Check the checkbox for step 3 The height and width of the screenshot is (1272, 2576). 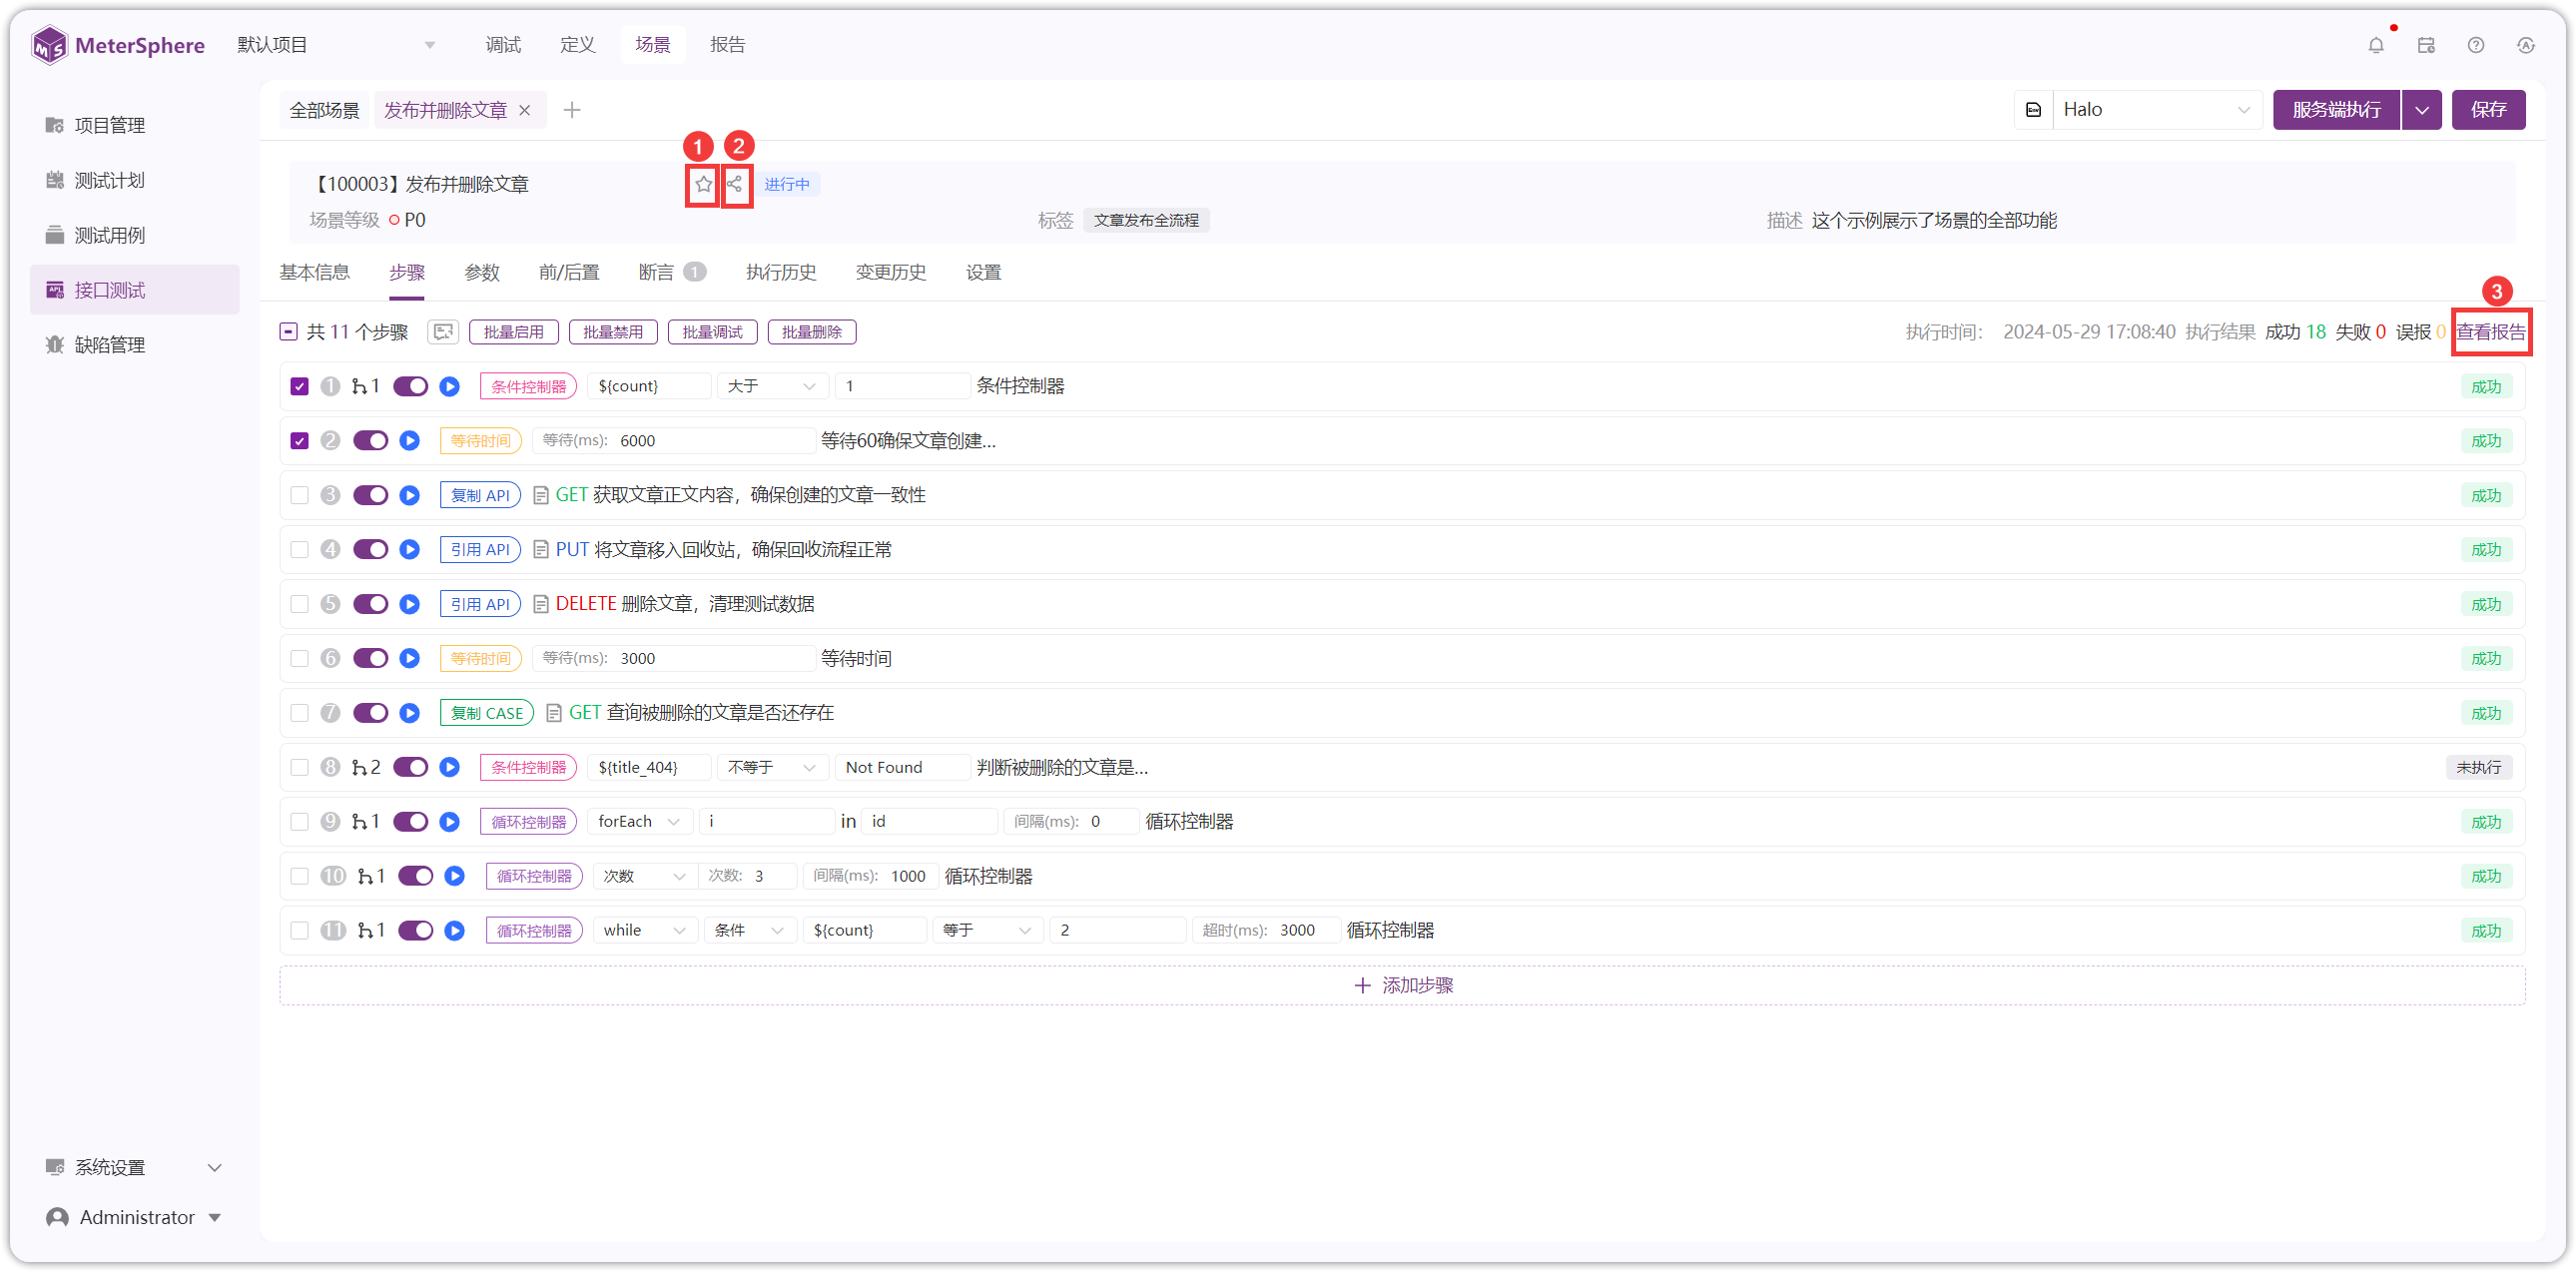pyautogui.click(x=299, y=495)
